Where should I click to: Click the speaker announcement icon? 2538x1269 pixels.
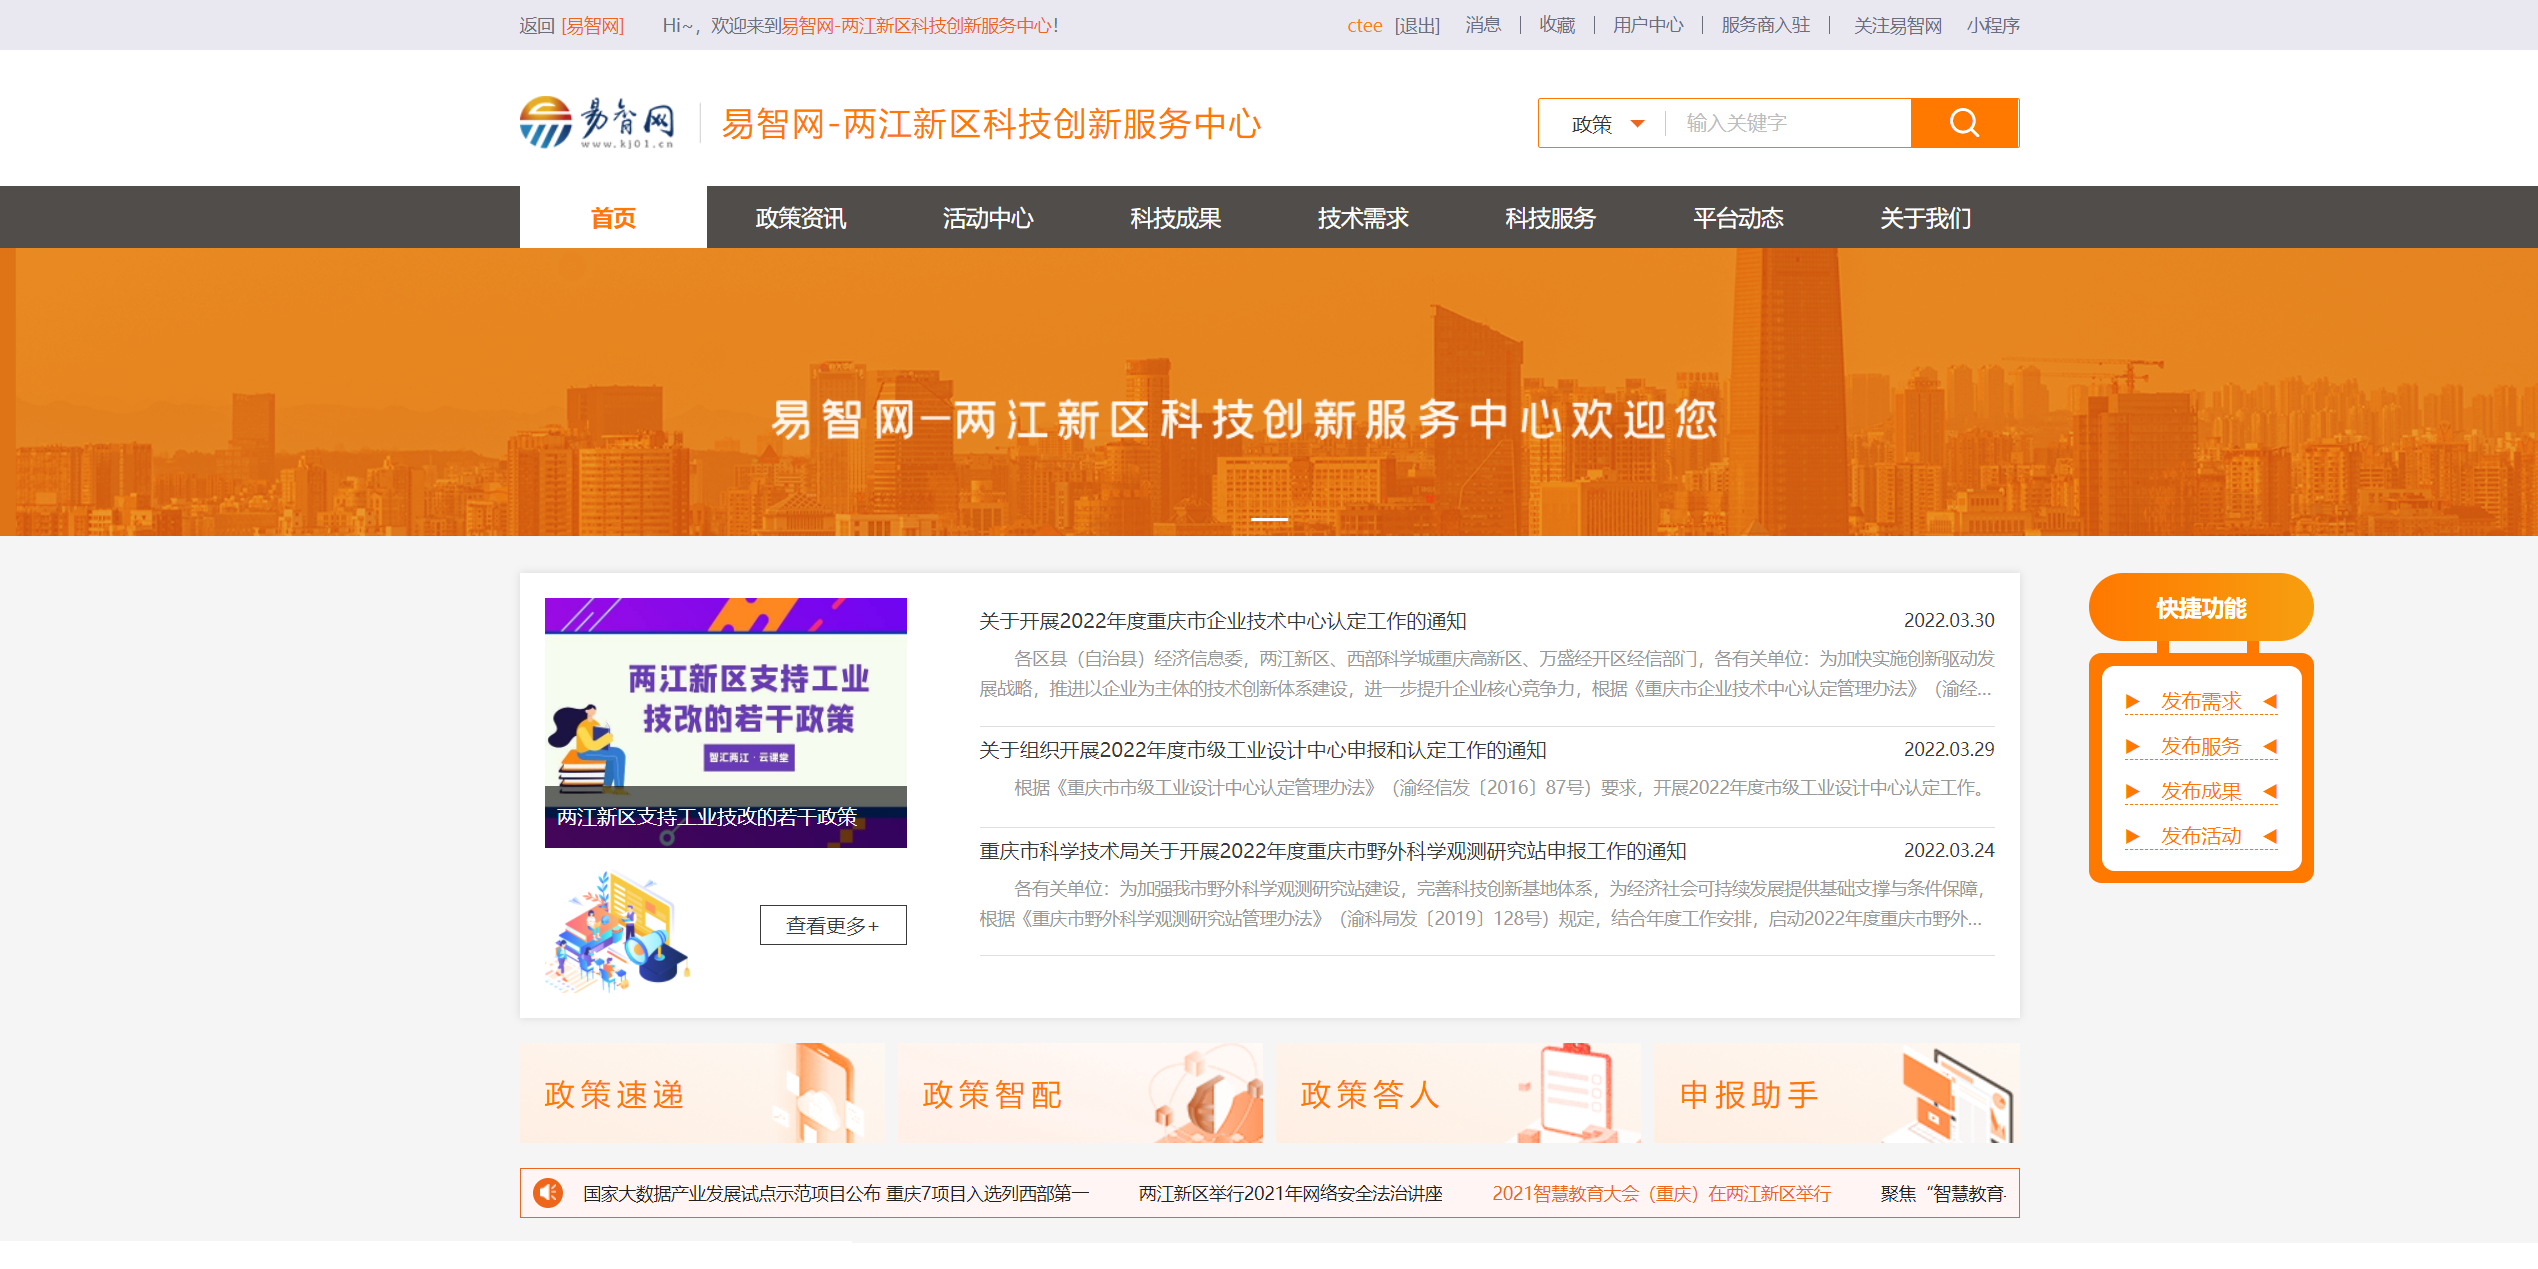click(548, 1192)
